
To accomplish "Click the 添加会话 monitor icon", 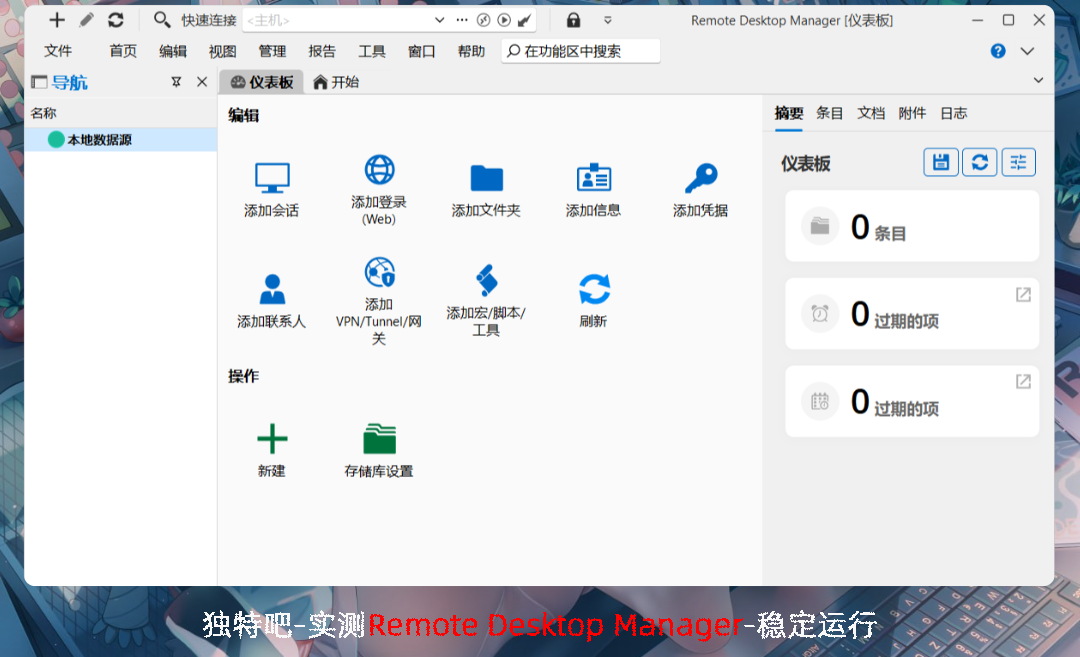I will click(272, 178).
